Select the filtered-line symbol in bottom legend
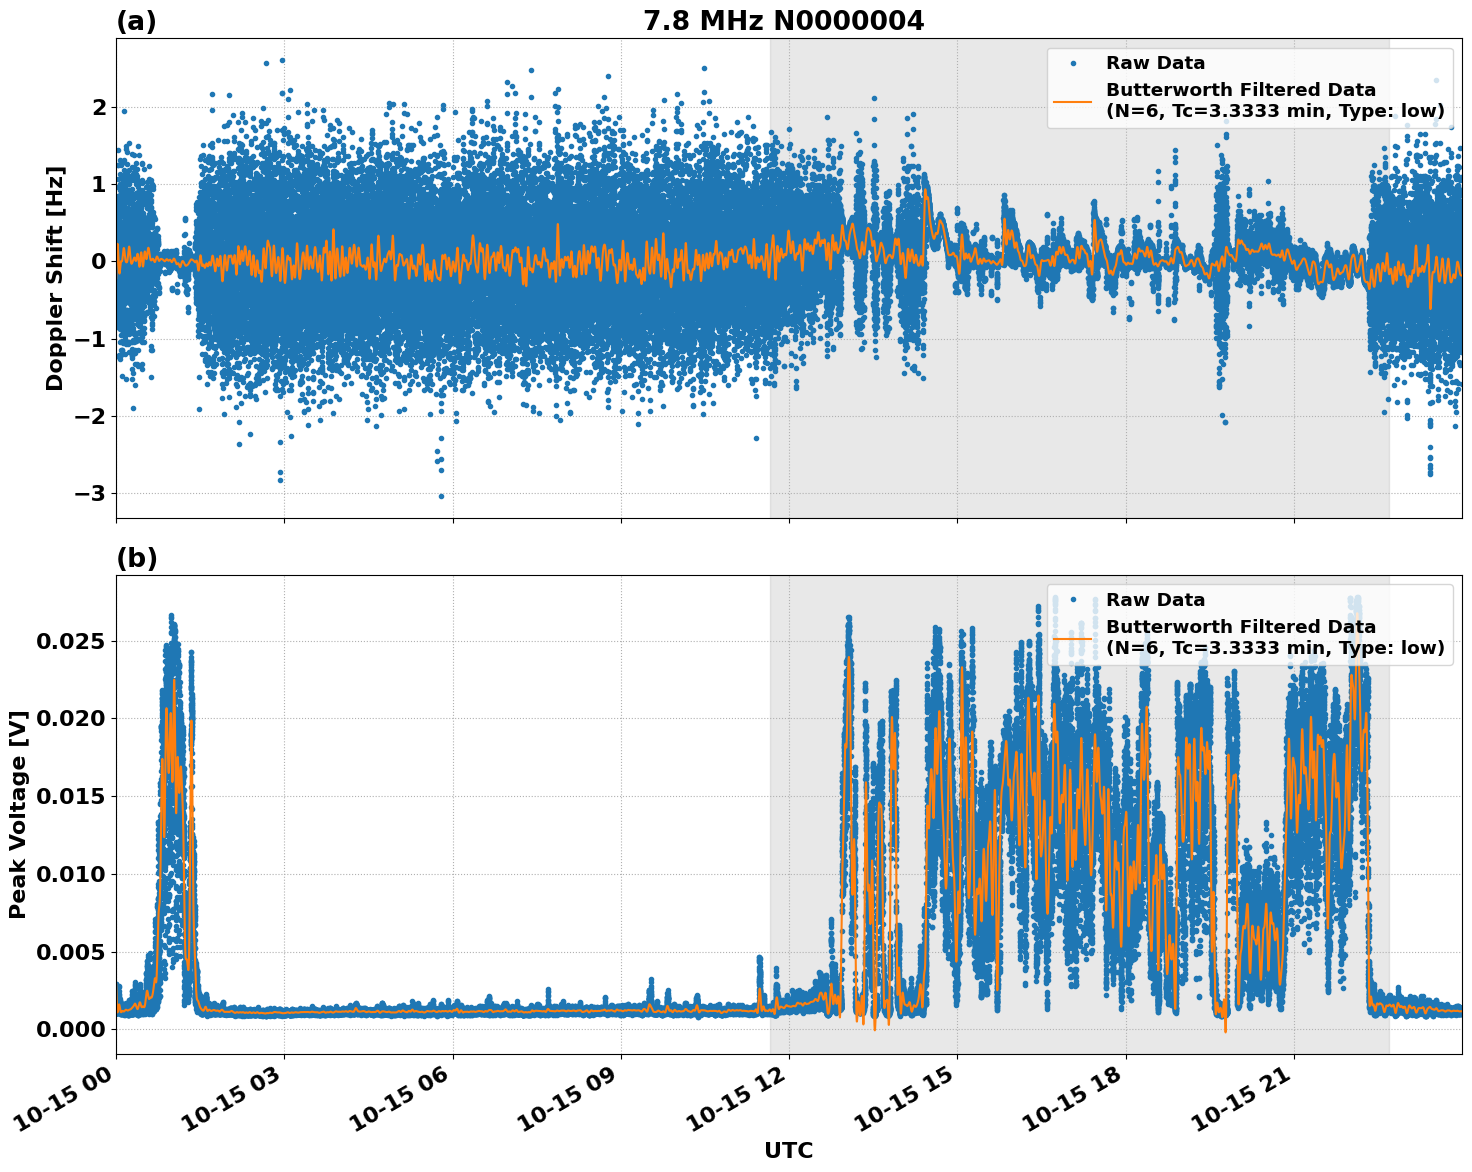Screen dimensions: 1472x1172 (1072, 638)
